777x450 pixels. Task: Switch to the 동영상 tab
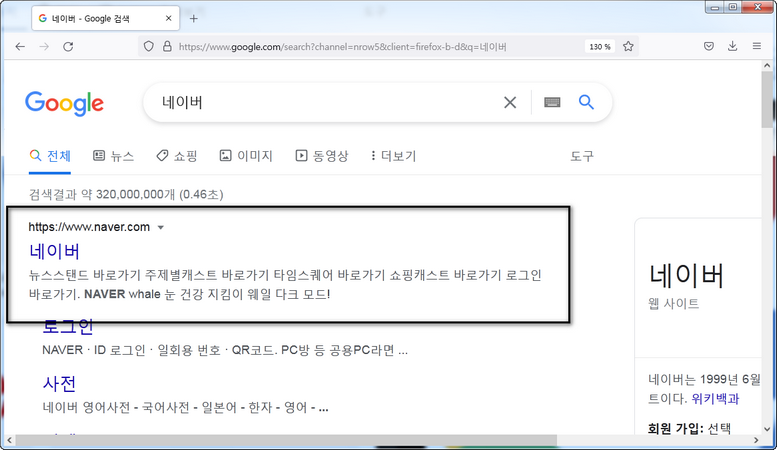pos(322,156)
